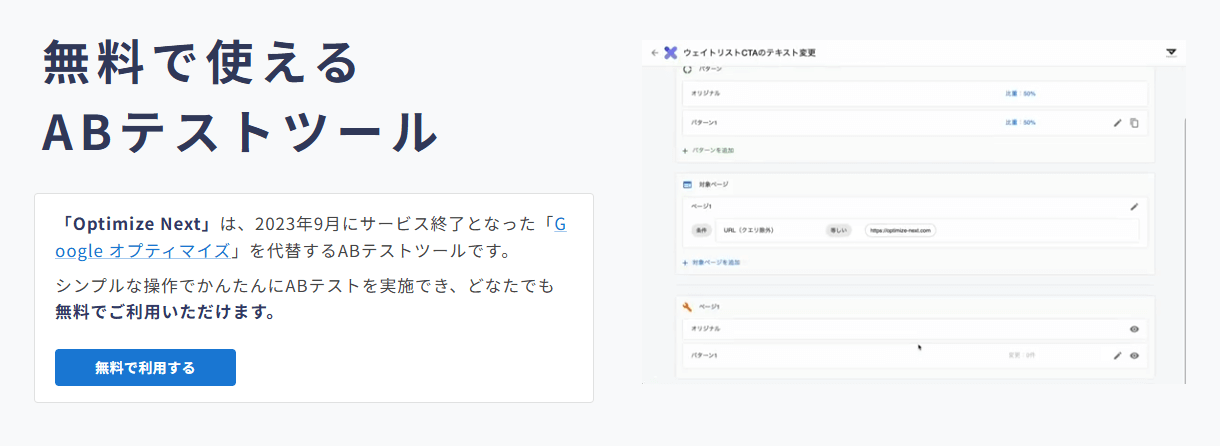Click the copy icon in the first パターン1 row
Viewport: 1220px width, 446px height.
[x=1134, y=123]
